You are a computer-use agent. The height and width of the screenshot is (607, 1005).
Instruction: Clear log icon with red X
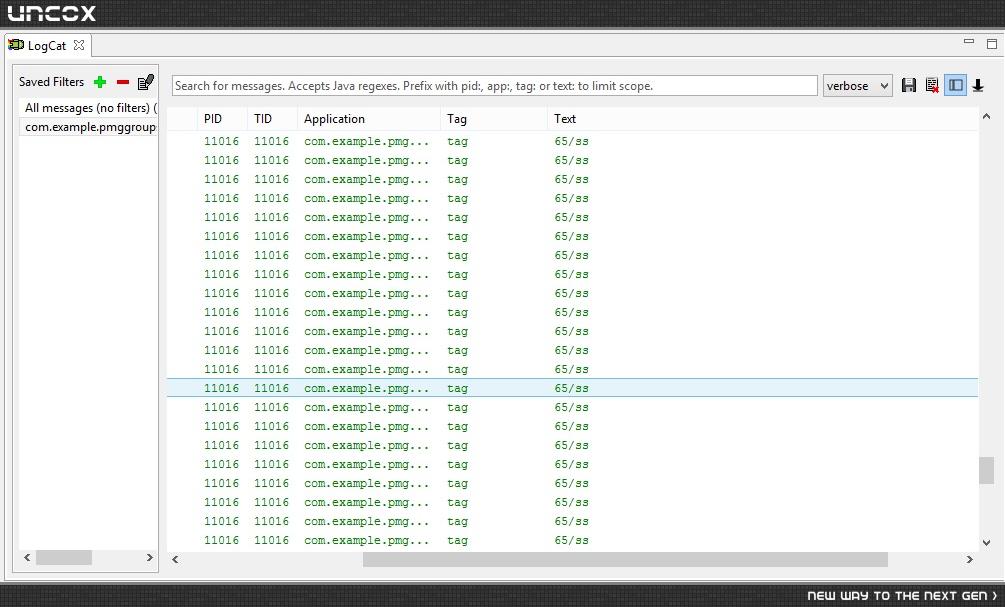[933, 85]
